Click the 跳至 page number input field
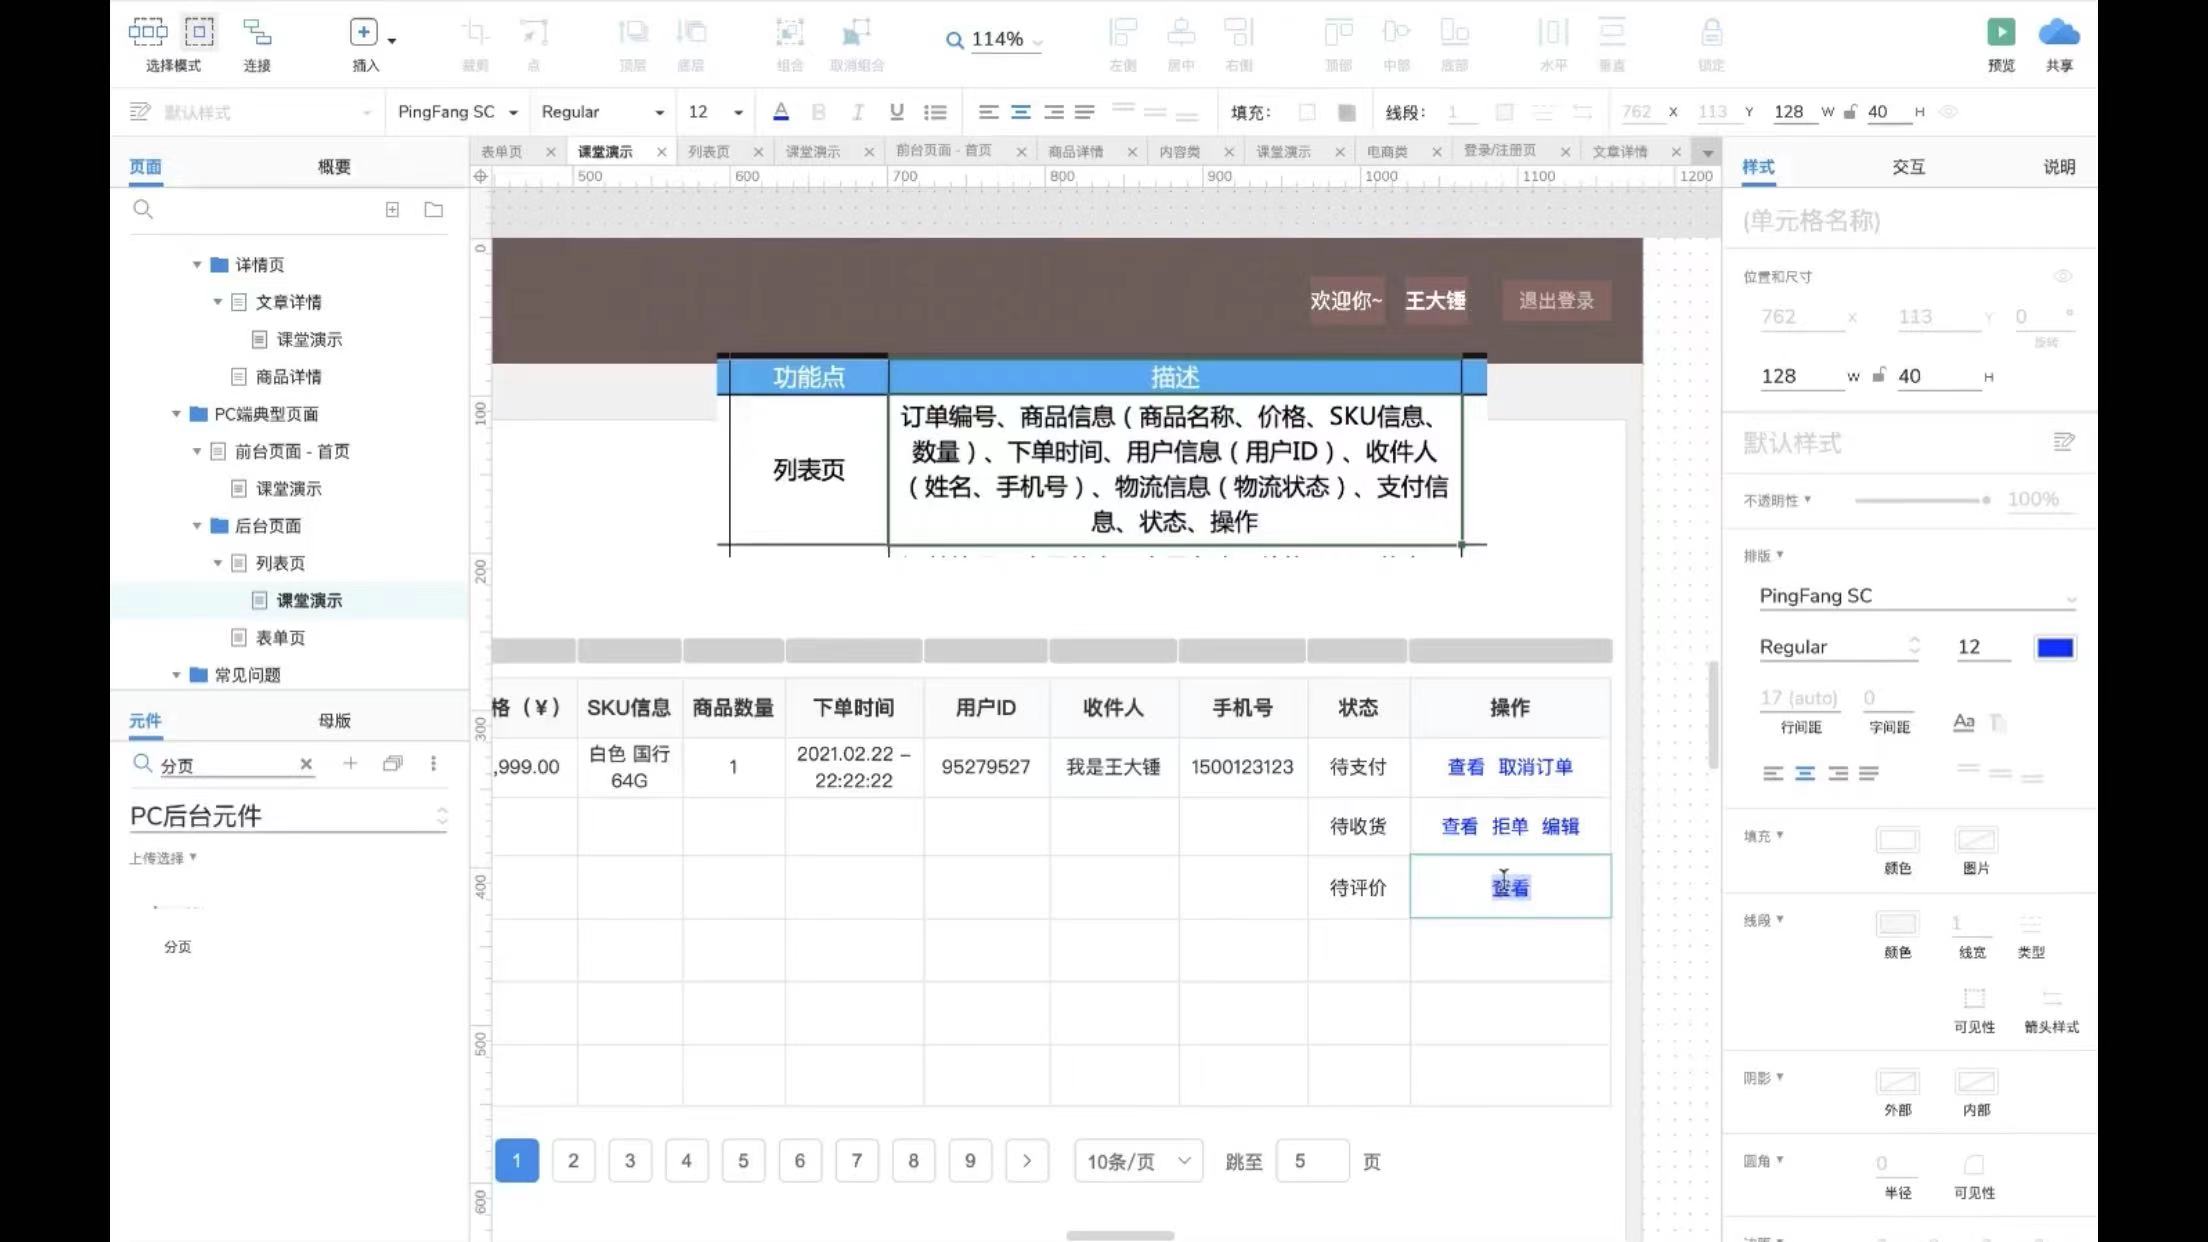 pyautogui.click(x=1312, y=1161)
